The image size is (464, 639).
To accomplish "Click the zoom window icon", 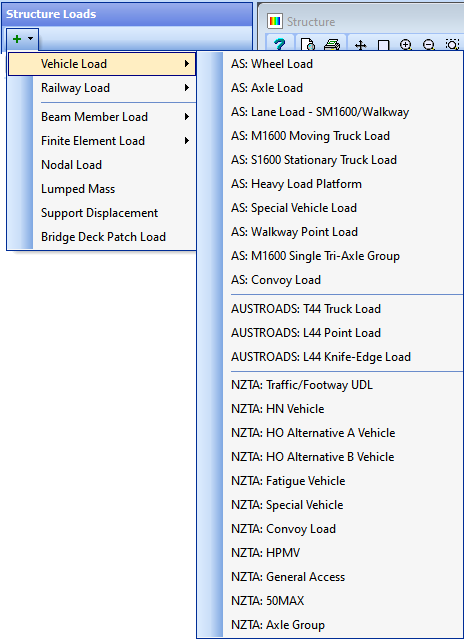I will (452, 44).
